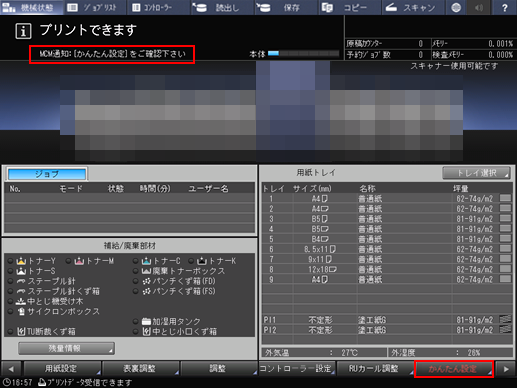
Task: Click the トナーC toner icon
Action: tap(147, 261)
